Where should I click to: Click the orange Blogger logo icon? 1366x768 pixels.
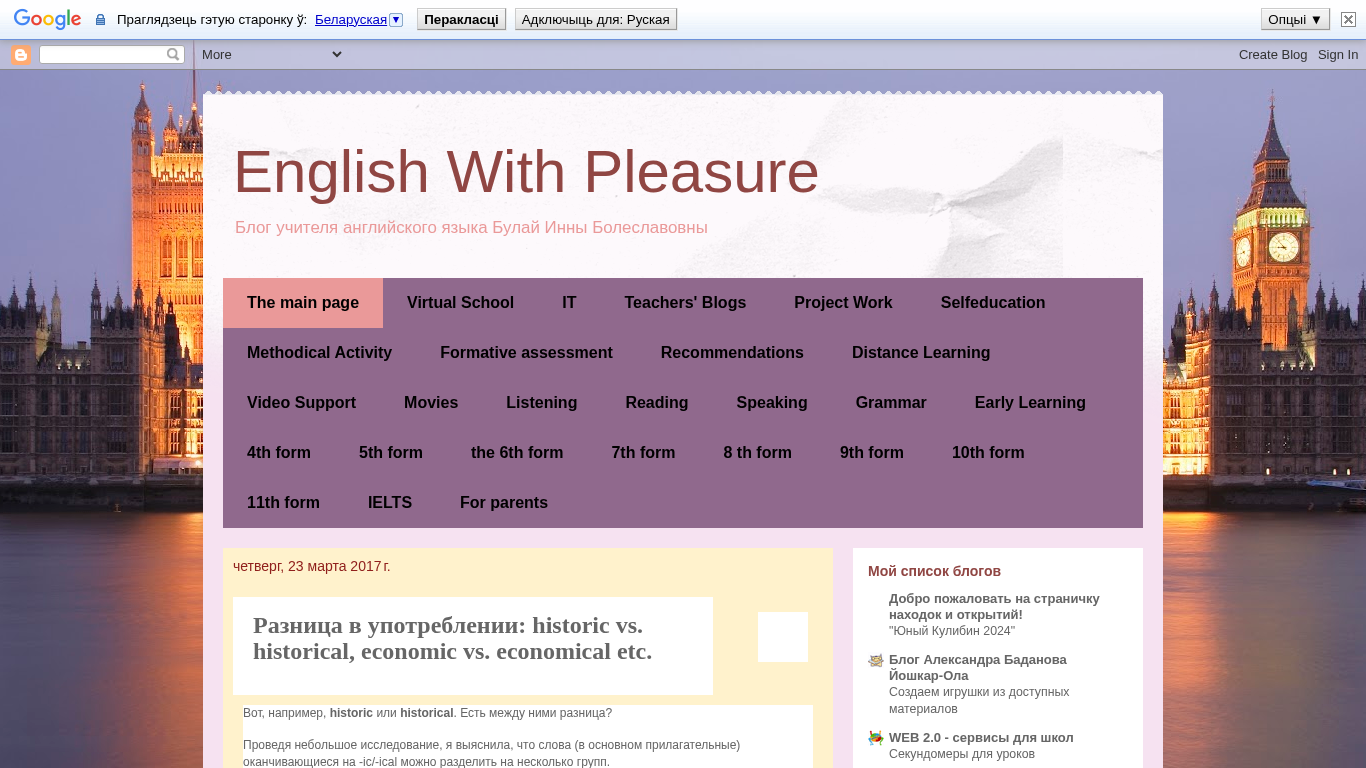coord(21,55)
